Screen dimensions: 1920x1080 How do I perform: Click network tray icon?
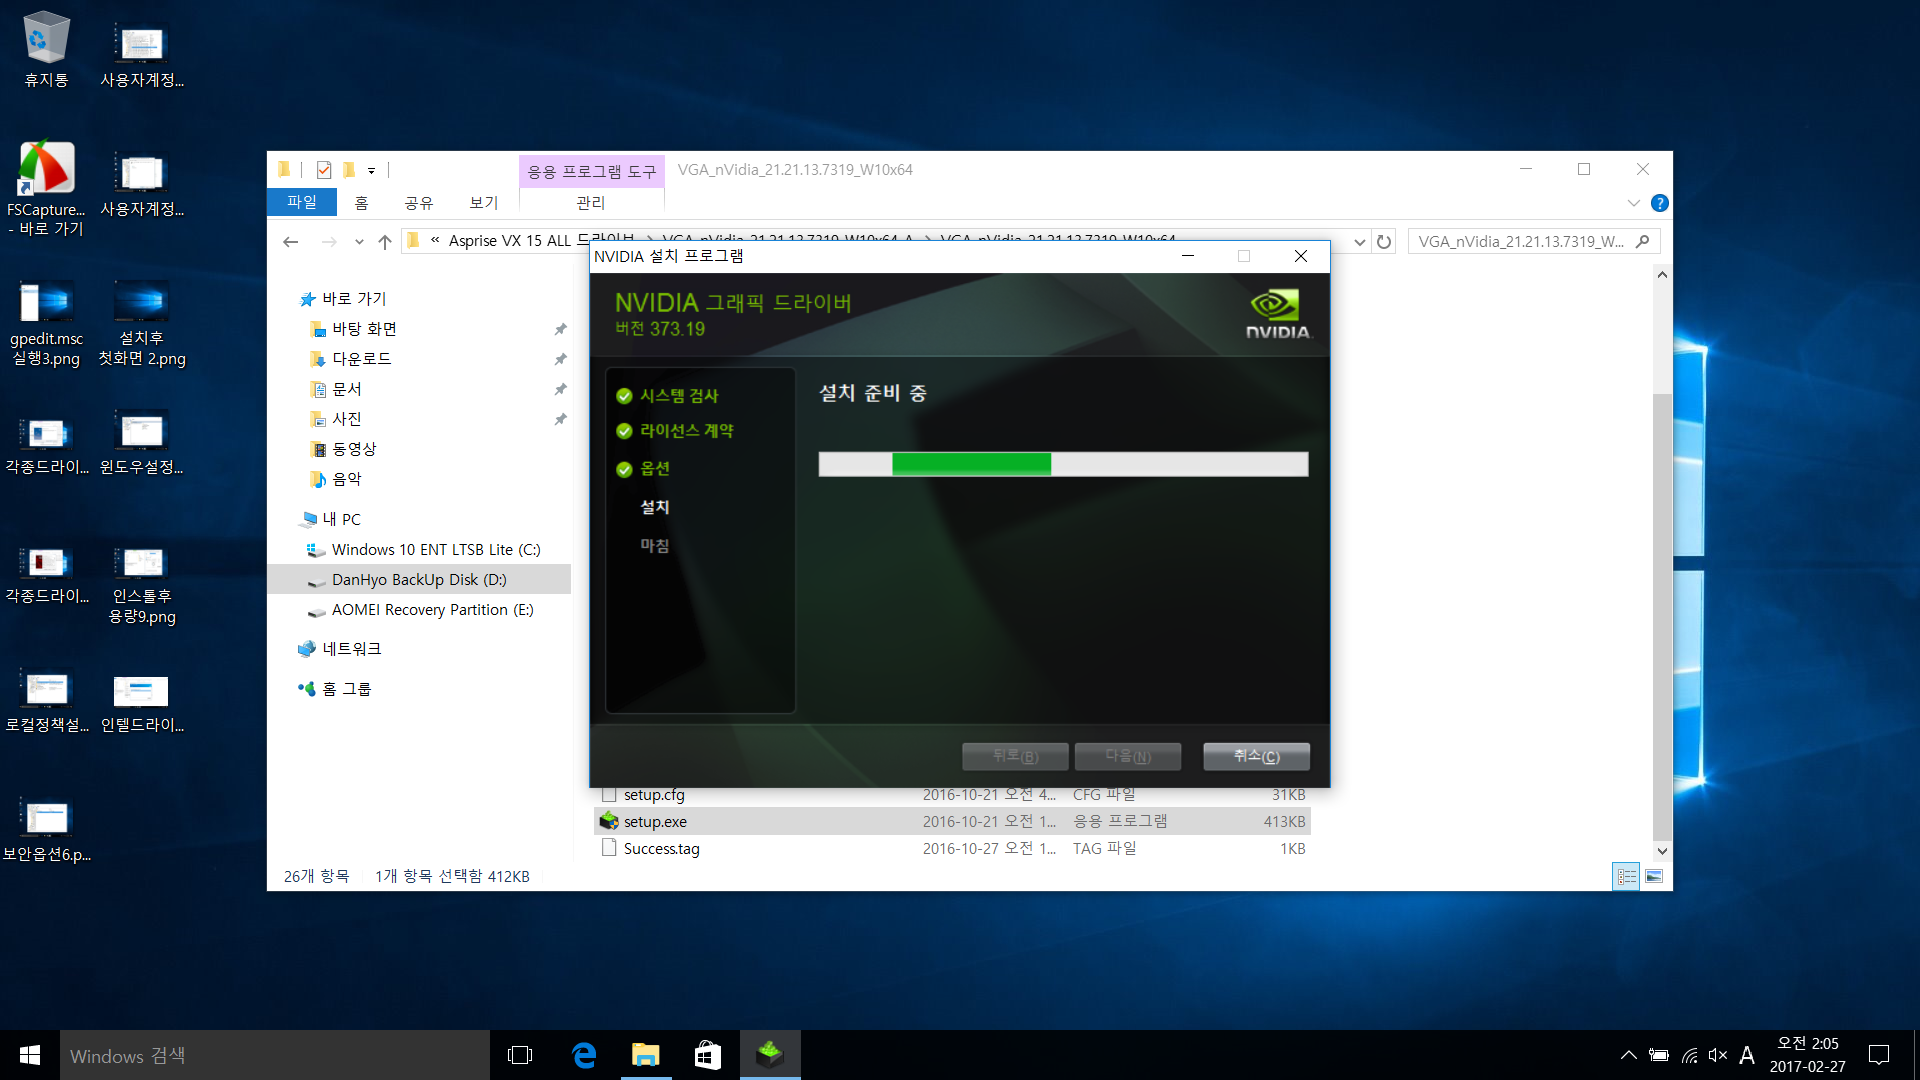coord(1689,1055)
